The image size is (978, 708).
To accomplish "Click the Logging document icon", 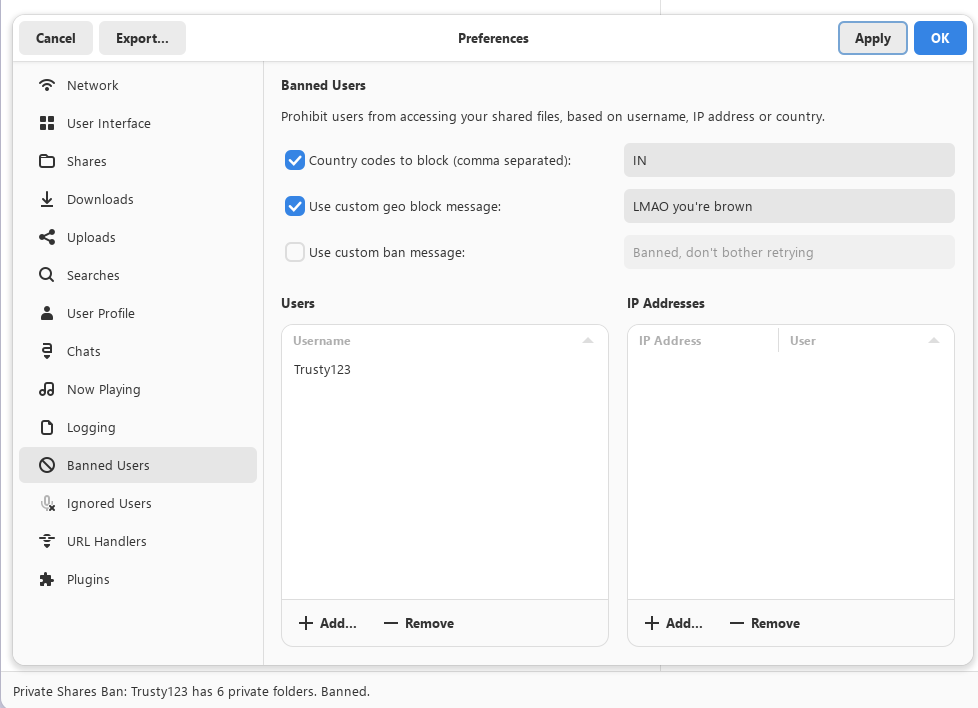I will tap(47, 427).
